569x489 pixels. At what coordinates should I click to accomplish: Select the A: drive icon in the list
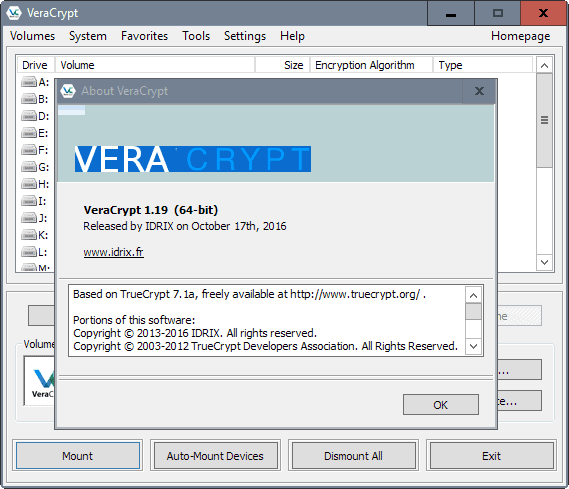(x=29, y=82)
